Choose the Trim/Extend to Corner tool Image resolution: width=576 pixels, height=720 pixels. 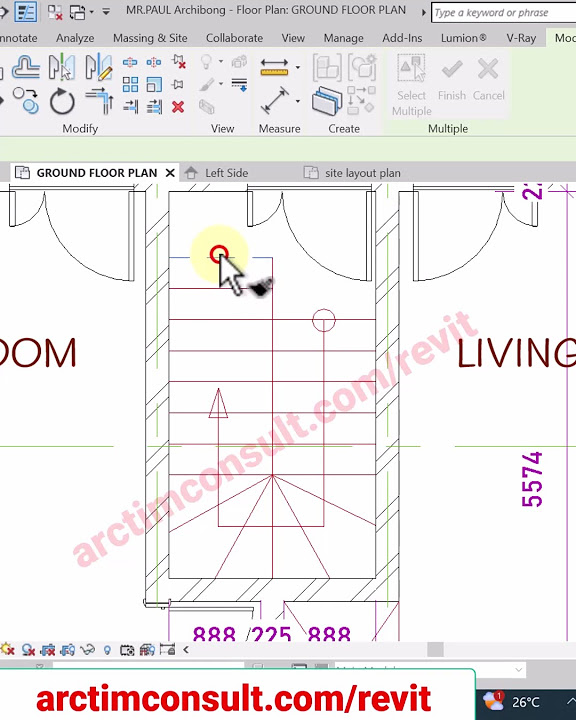click(99, 101)
